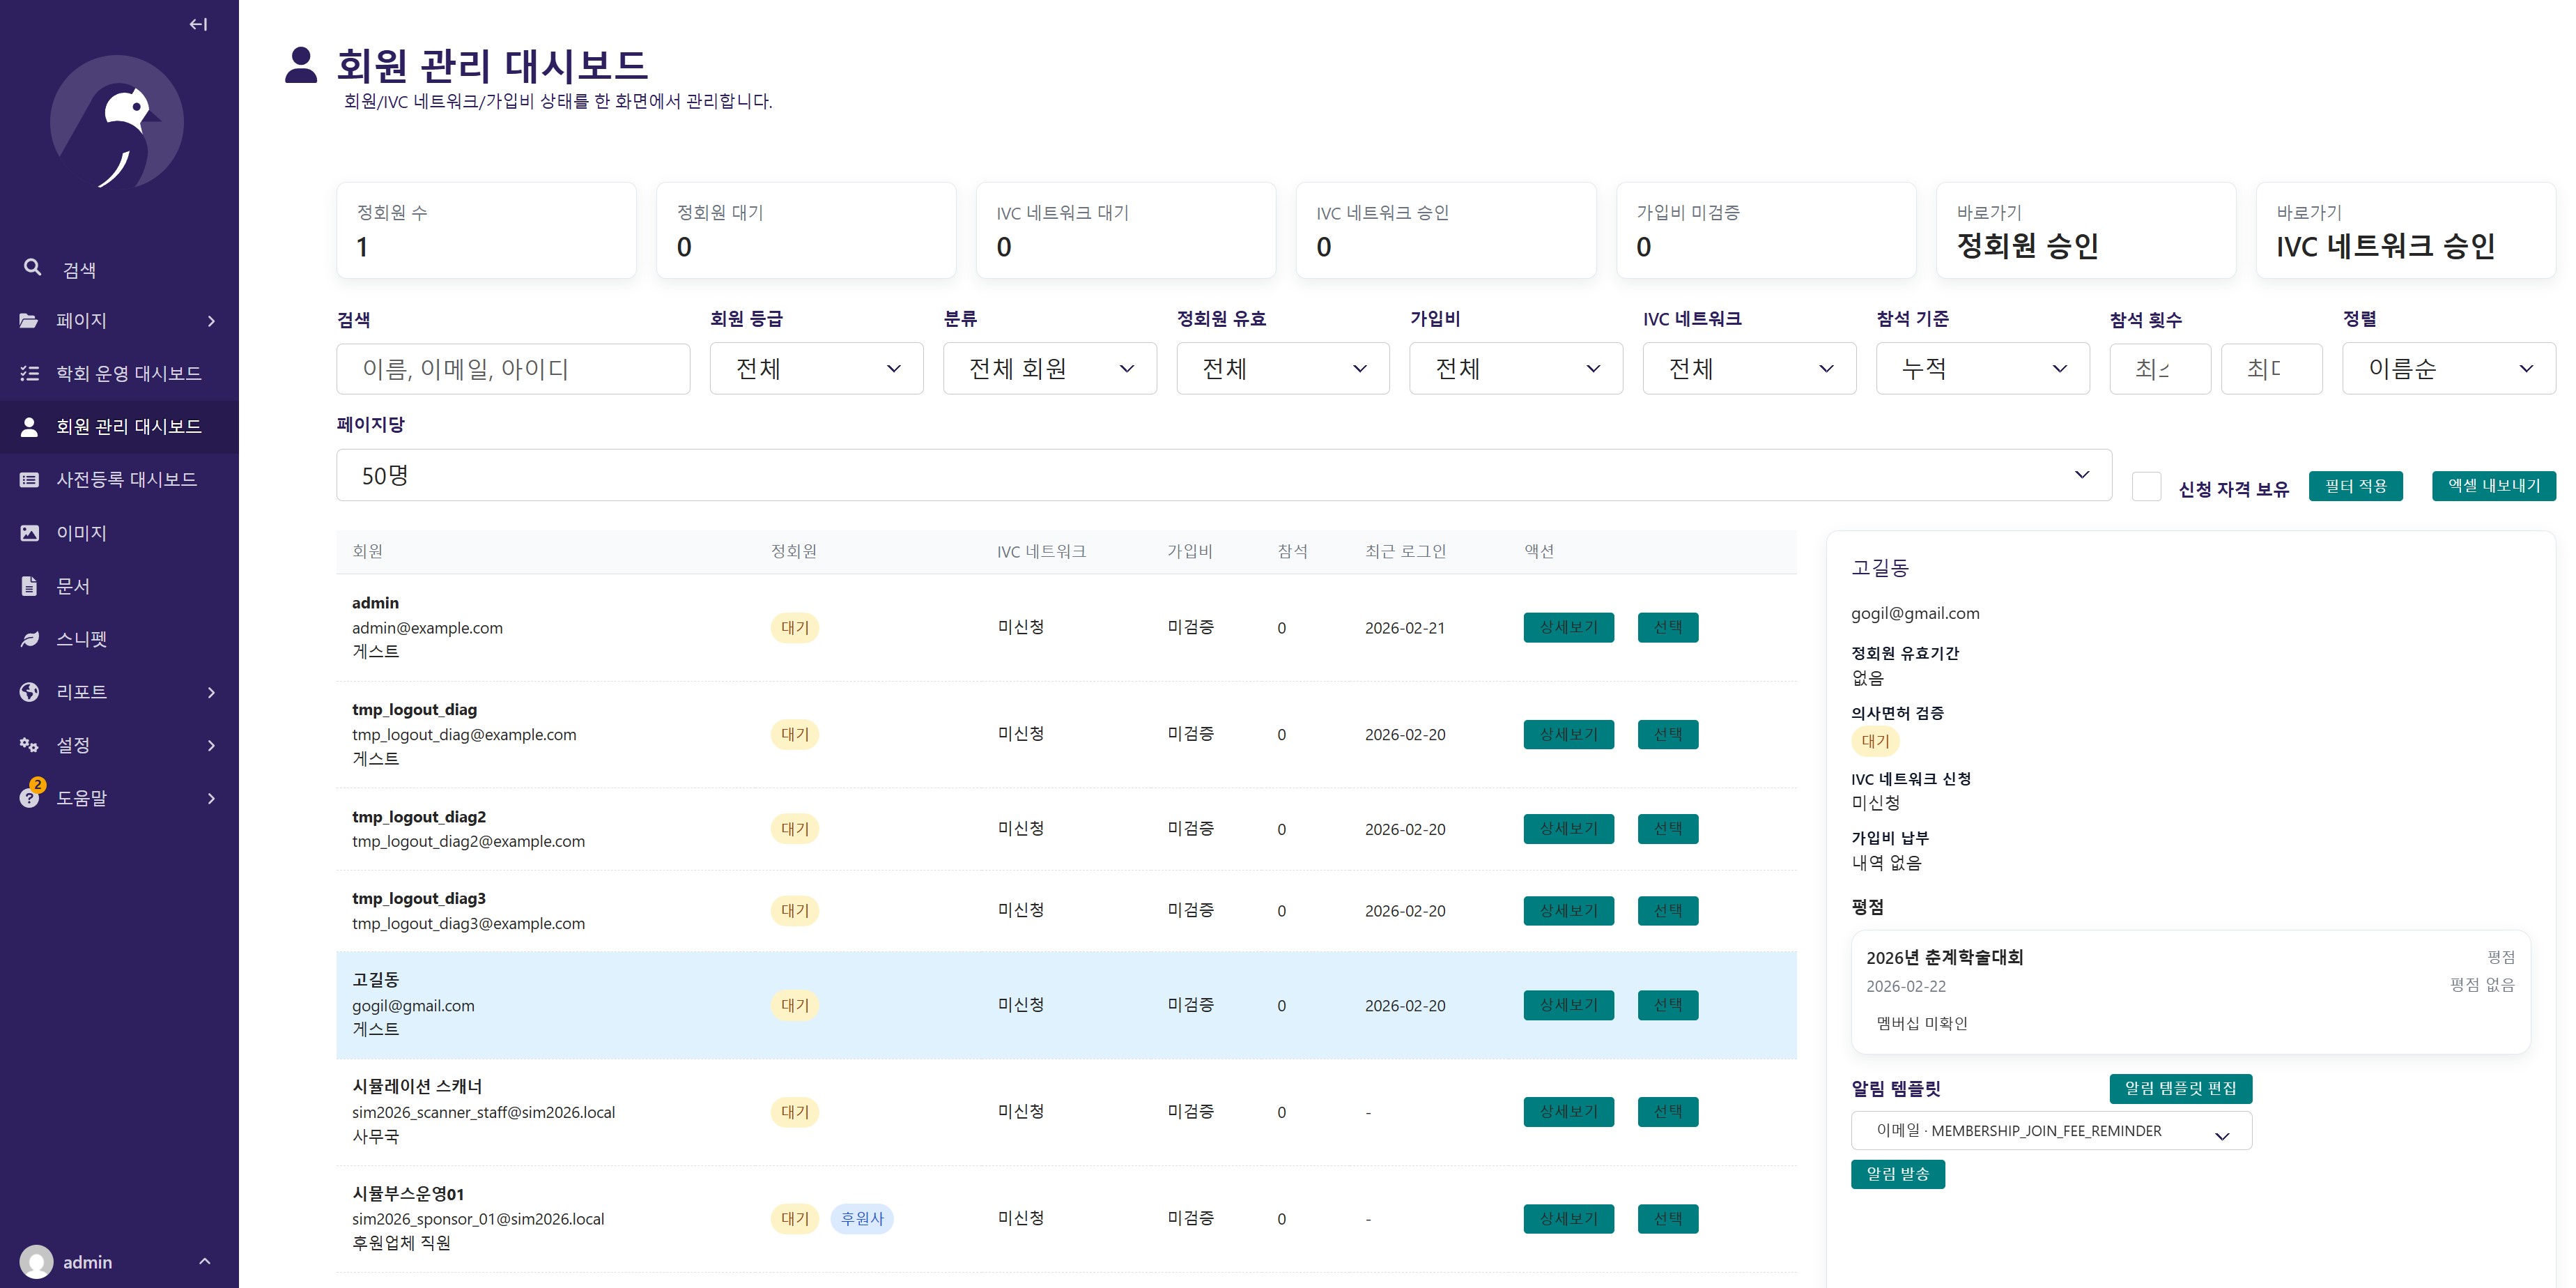Click the 이름, 이메일, 아이디 search field

[x=513, y=368]
